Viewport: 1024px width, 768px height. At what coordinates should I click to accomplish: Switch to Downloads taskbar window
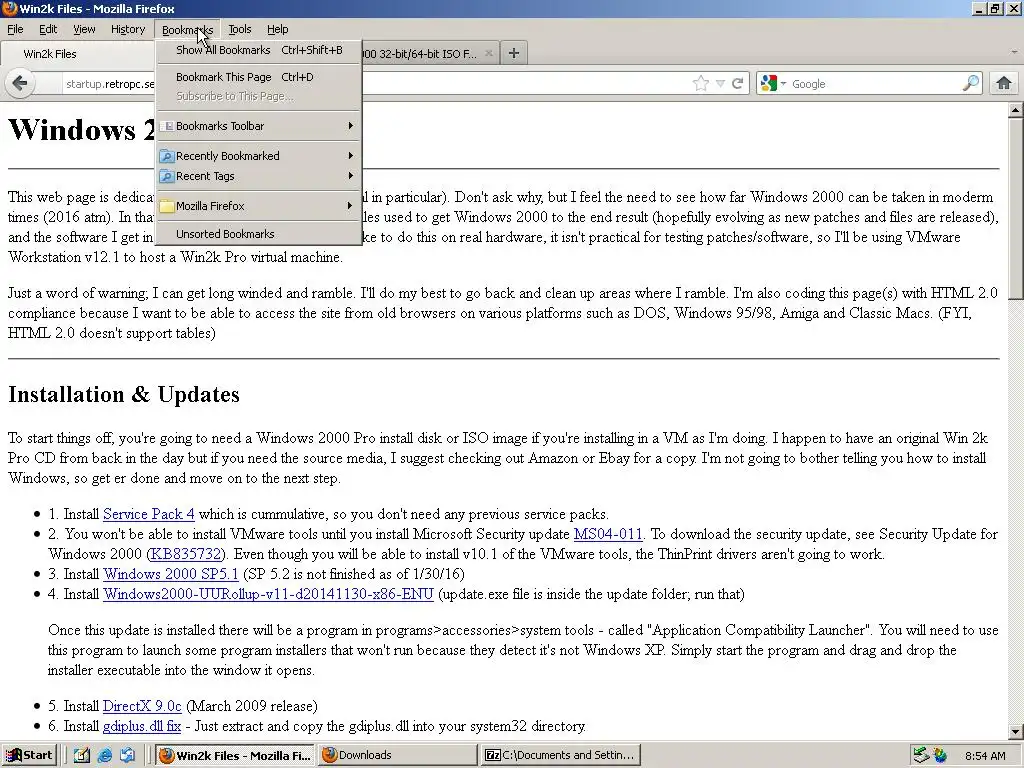pyautogui.click(x=398, y=755)
